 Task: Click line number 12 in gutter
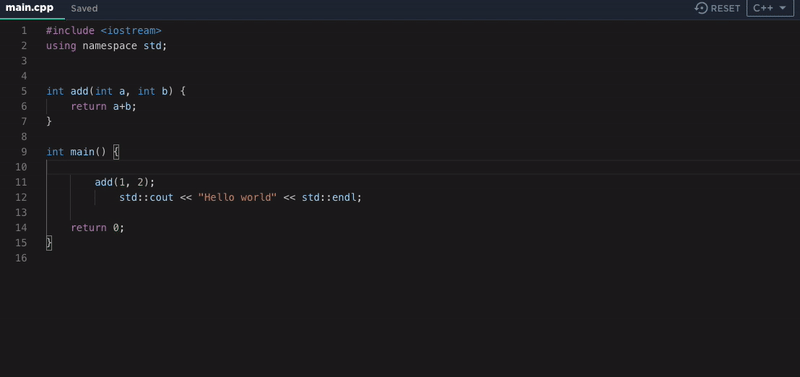pos(21,197)
